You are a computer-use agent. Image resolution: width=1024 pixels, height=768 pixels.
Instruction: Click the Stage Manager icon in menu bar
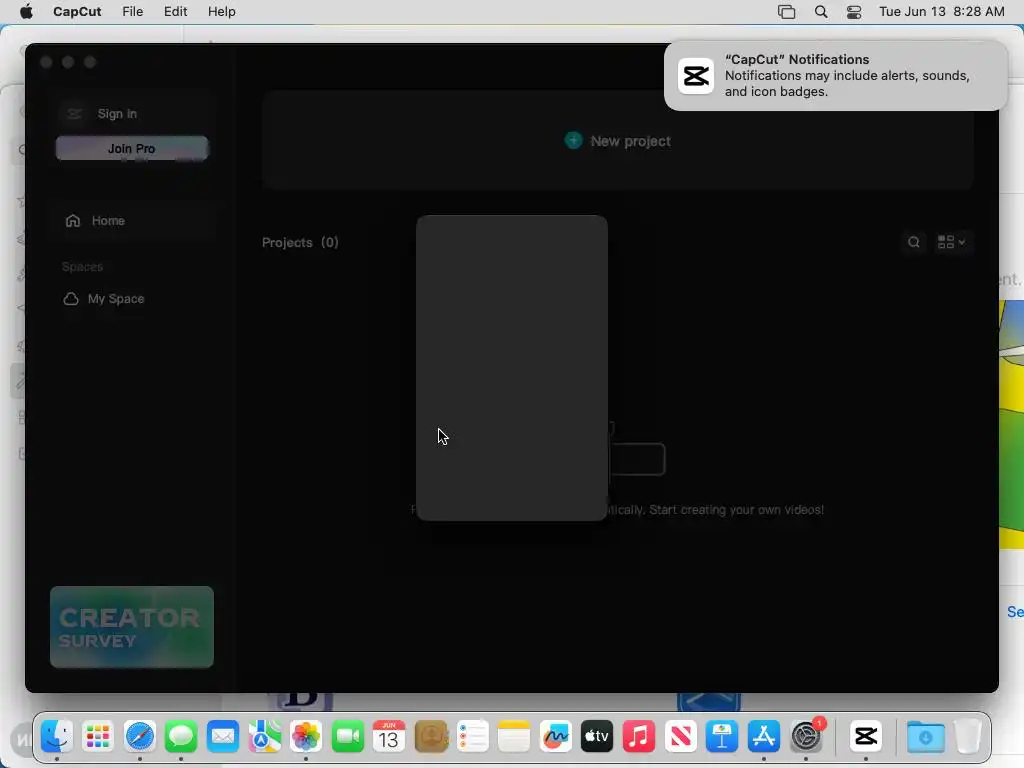point(786,12)
